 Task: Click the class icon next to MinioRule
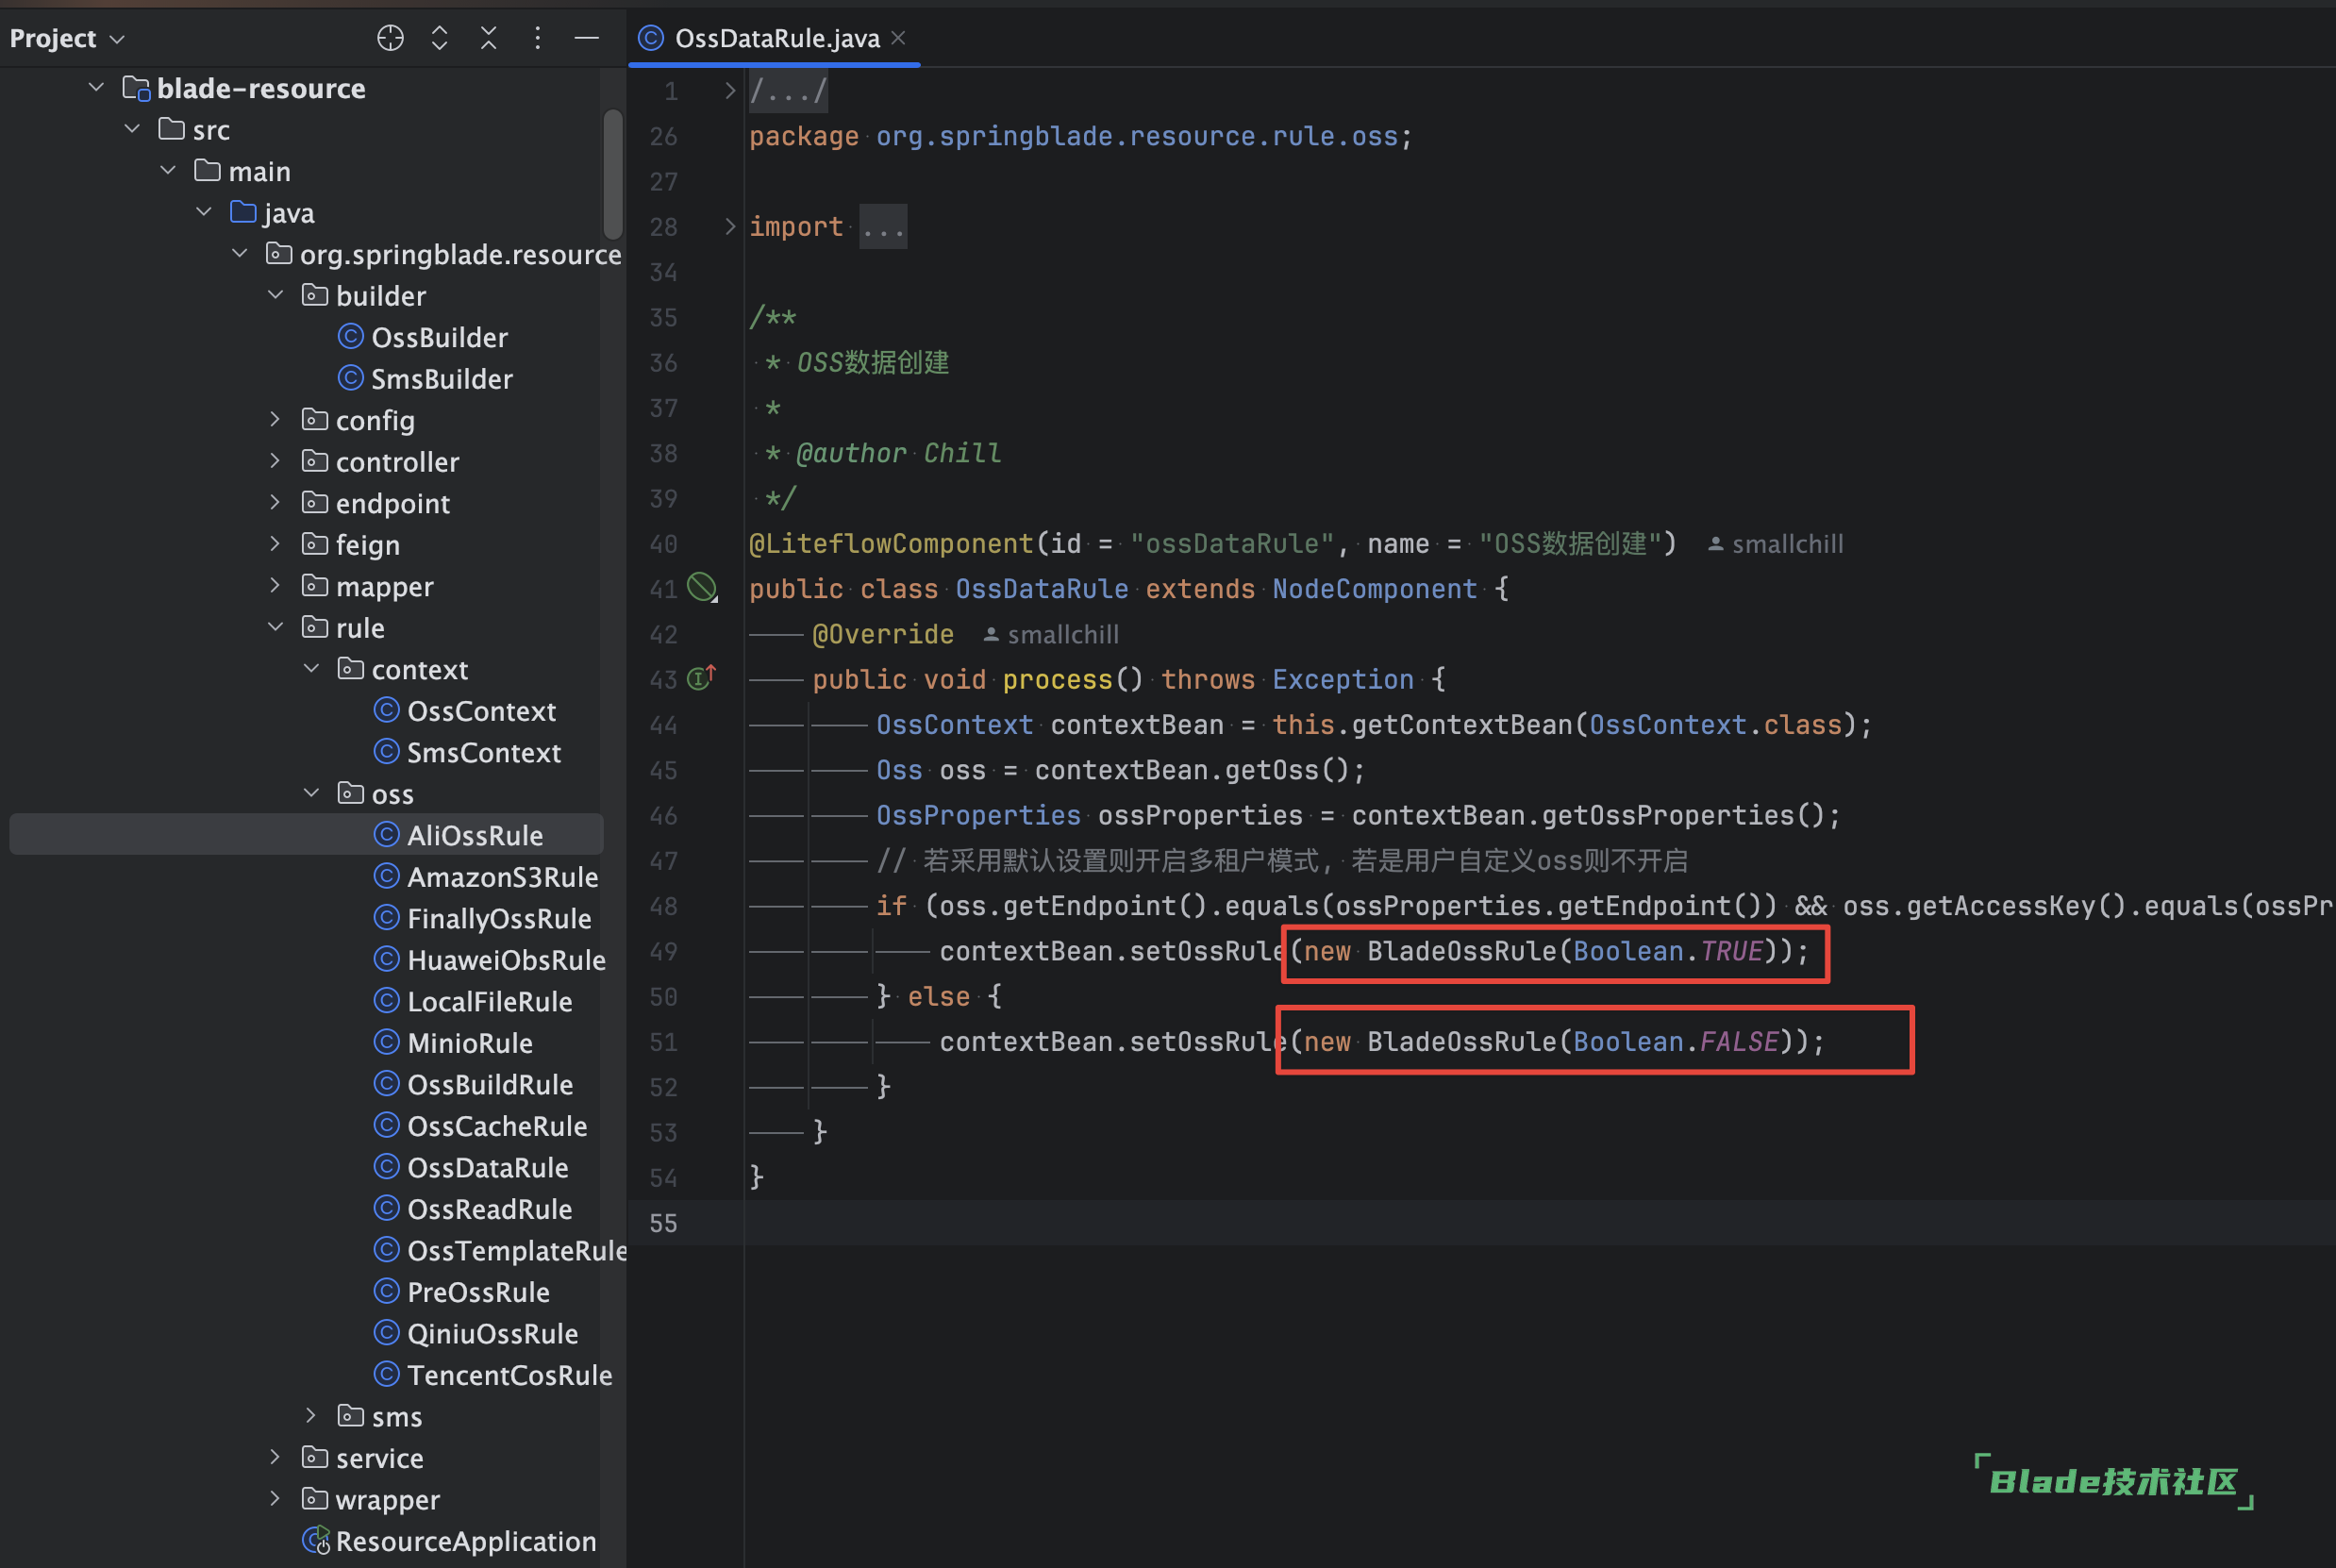386,1042
